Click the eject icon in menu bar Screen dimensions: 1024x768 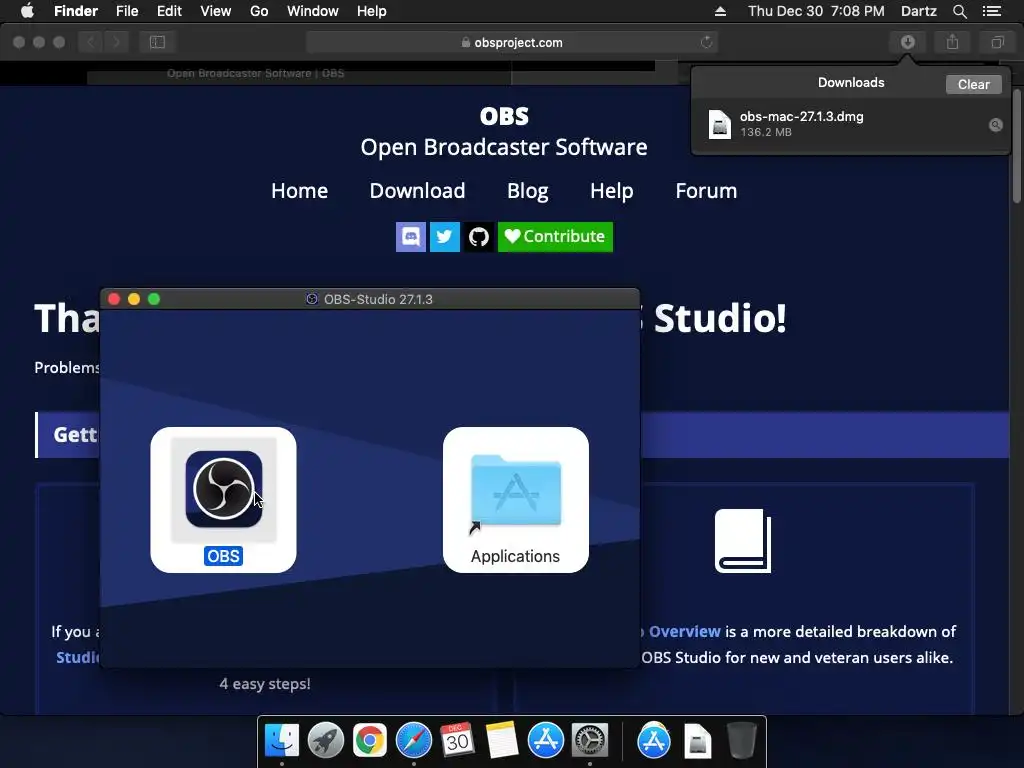[720, 11]
